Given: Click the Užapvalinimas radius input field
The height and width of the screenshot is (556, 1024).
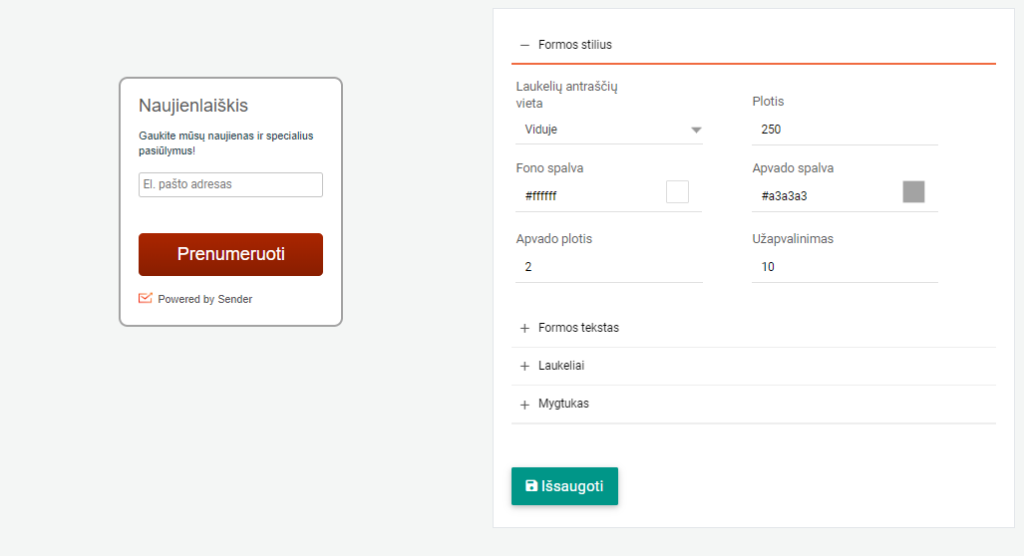Looking at the screenshot, I should [x=845, y=267].
